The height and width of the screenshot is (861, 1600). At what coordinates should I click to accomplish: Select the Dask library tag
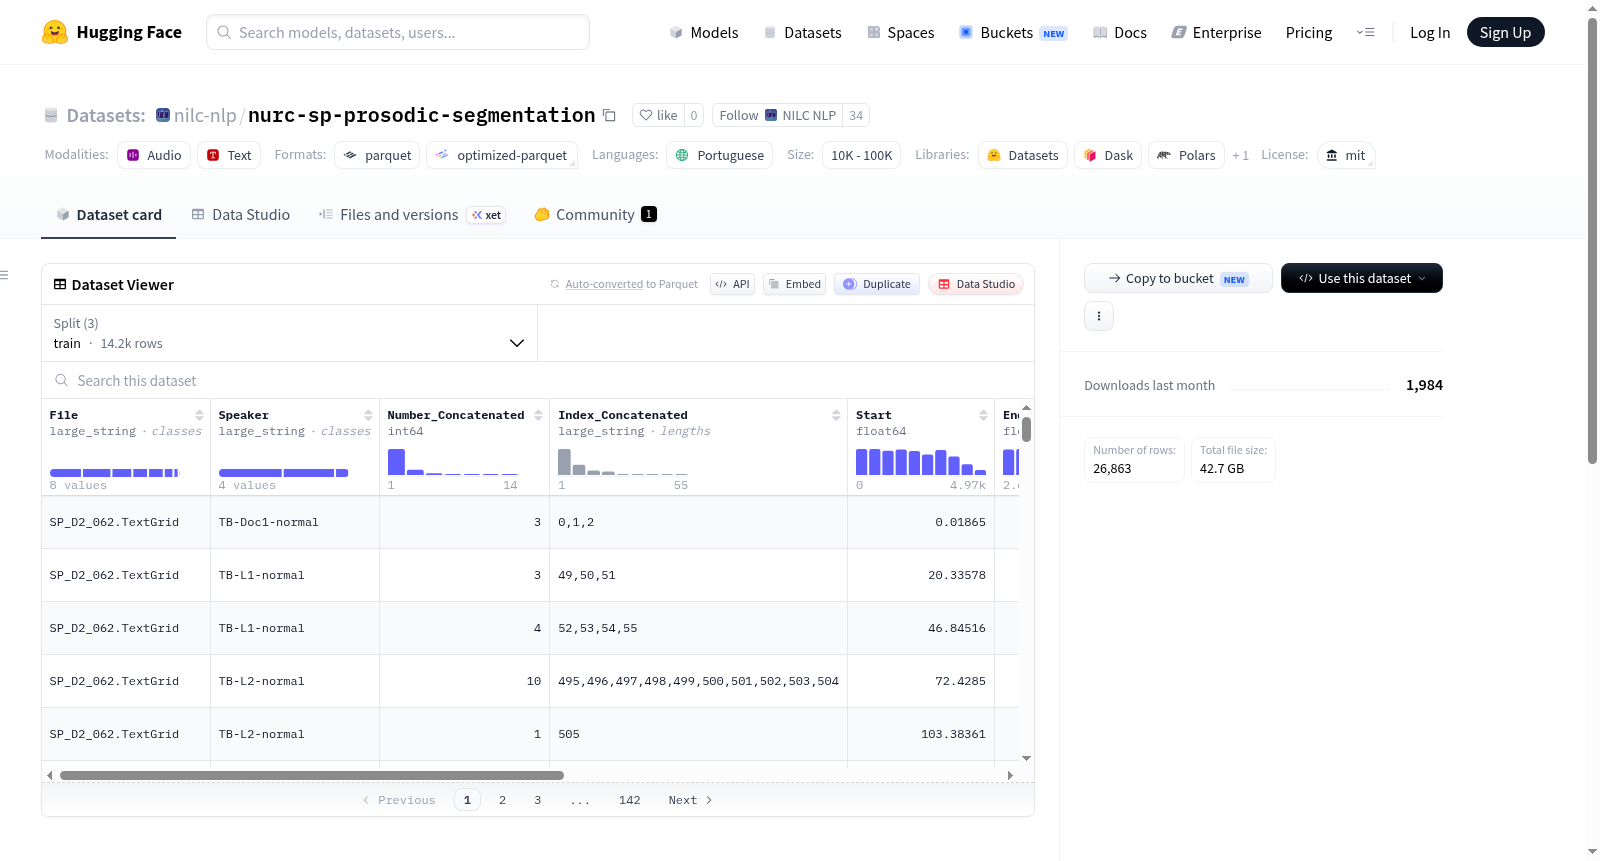click(x=1108, y=155)
